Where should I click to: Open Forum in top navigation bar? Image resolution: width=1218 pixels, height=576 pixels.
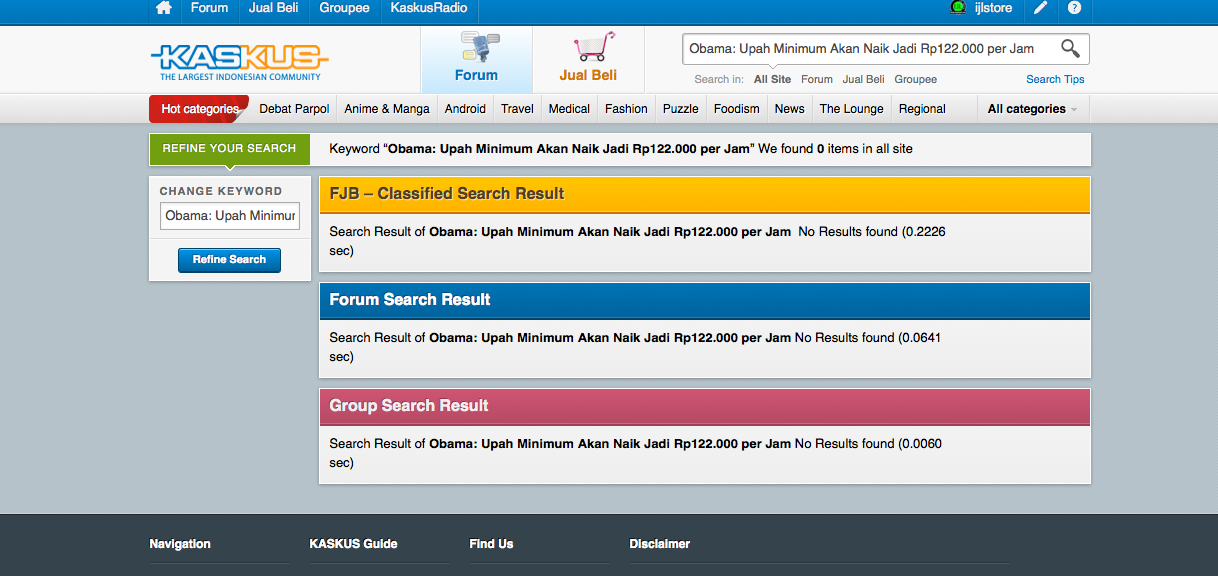tap(209, 8)
